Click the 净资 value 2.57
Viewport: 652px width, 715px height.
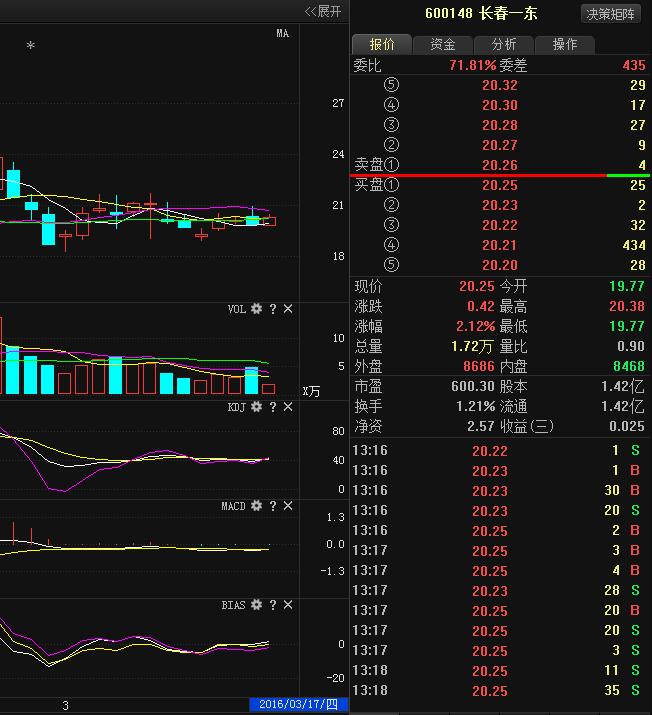tap(481, 426)
